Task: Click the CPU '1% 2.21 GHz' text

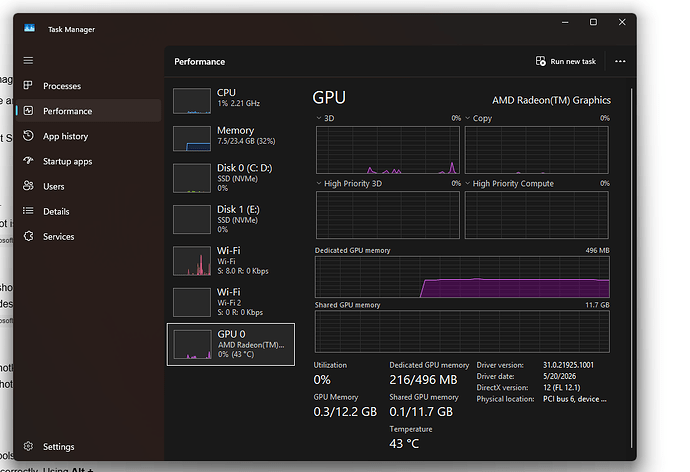Action: [x=238, y=103]
